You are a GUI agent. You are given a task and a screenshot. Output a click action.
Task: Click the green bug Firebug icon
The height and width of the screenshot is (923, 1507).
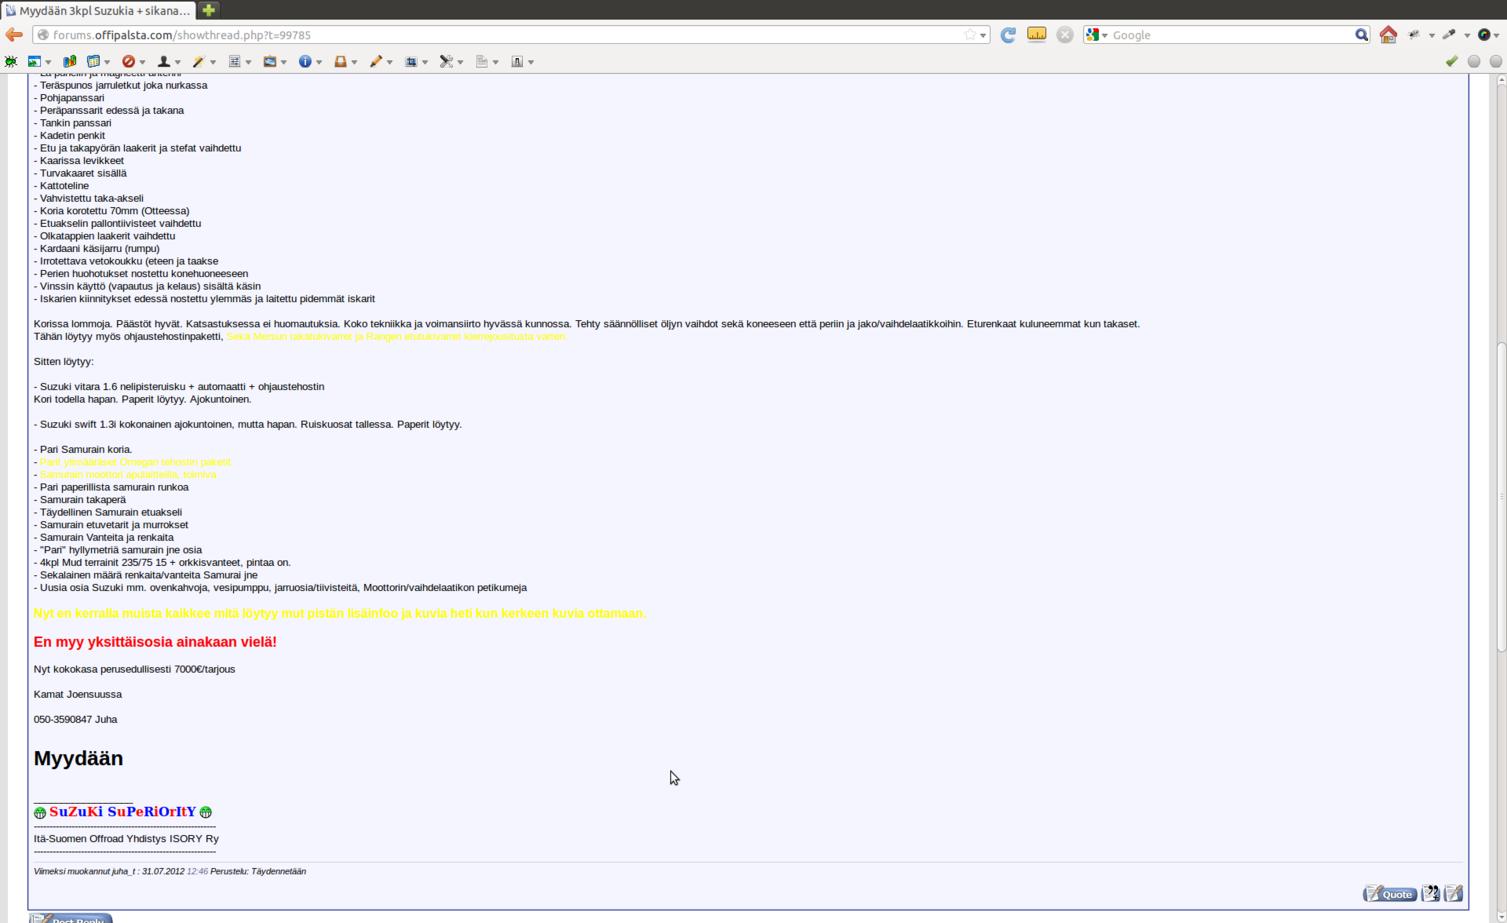coord(11,62)
